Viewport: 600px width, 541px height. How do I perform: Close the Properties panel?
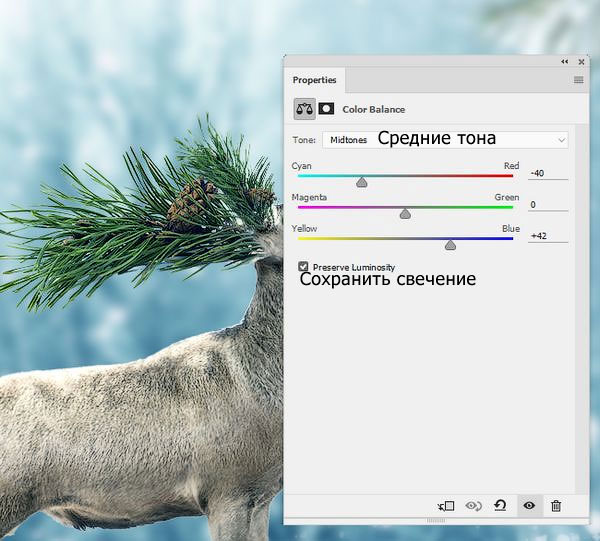click(581, 62)
